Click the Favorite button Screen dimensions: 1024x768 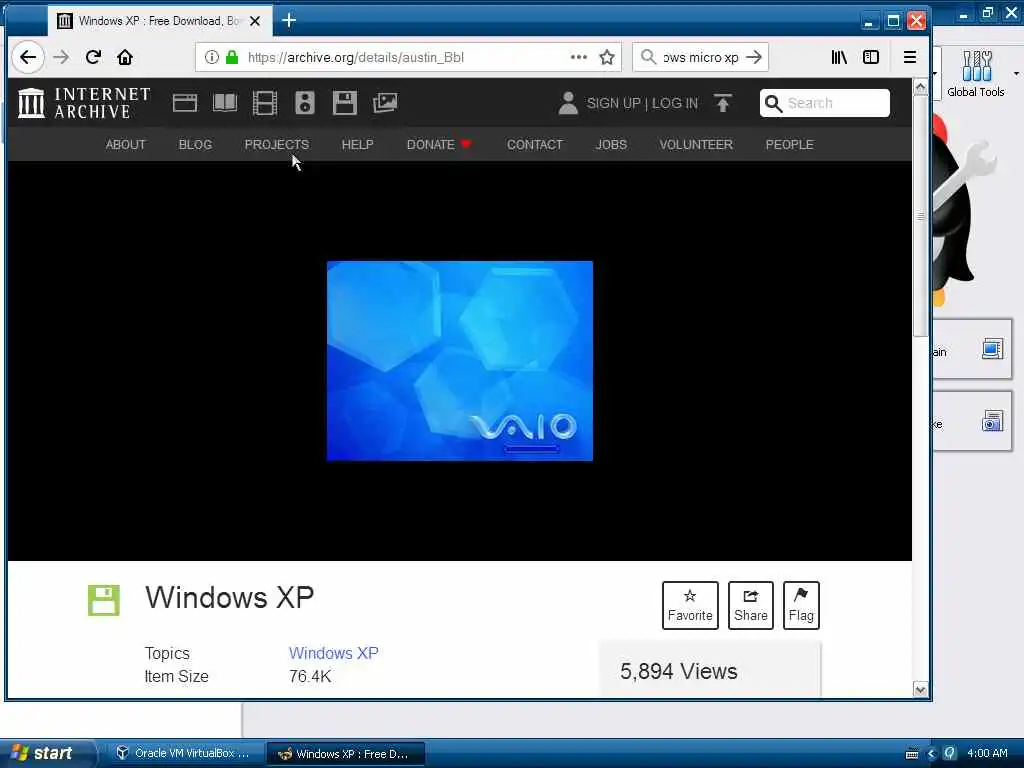coord(690,605)
